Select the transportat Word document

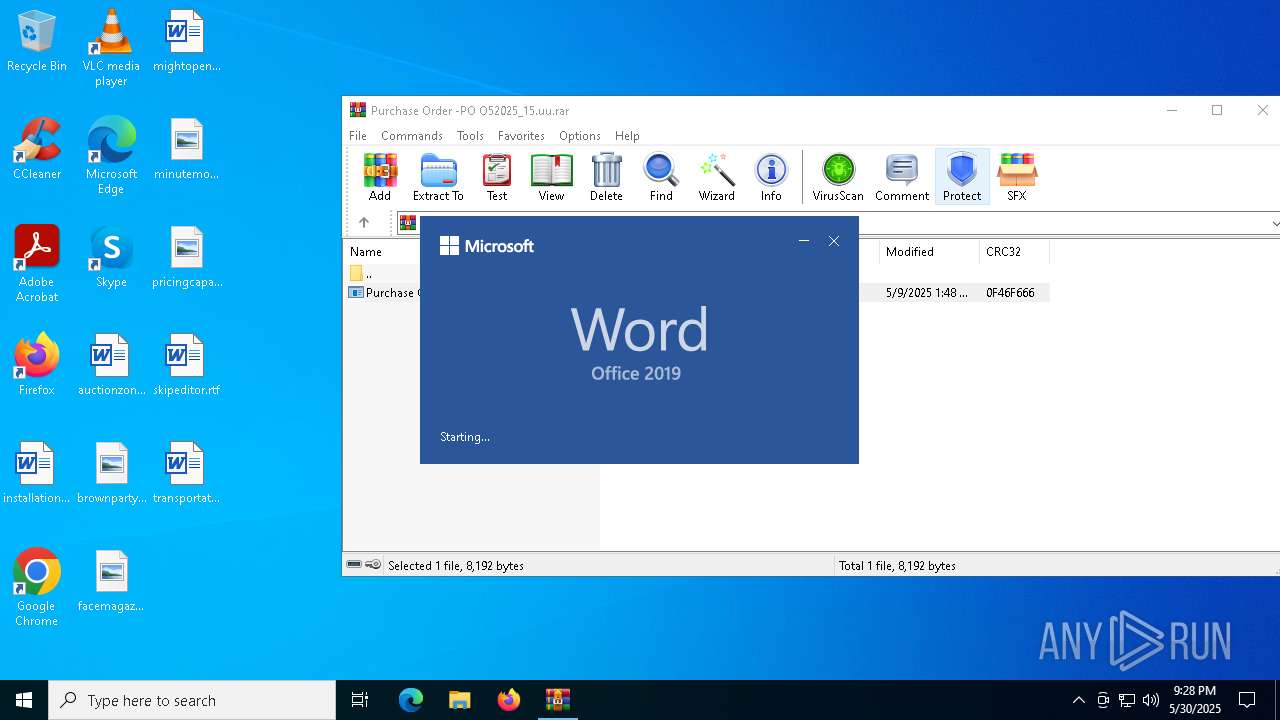186,474
